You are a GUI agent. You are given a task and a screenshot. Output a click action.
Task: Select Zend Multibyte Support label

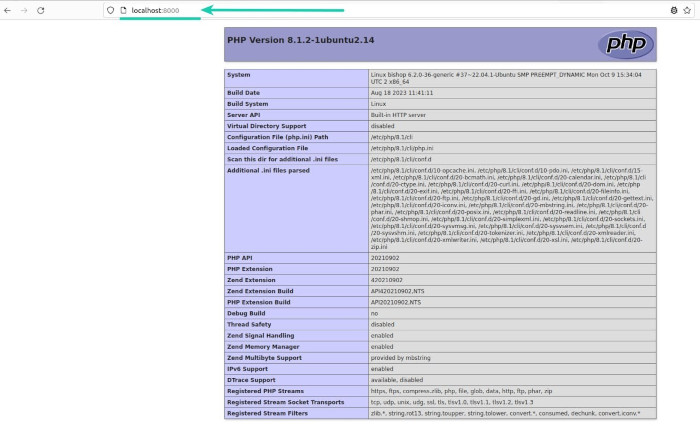[264, 358]
